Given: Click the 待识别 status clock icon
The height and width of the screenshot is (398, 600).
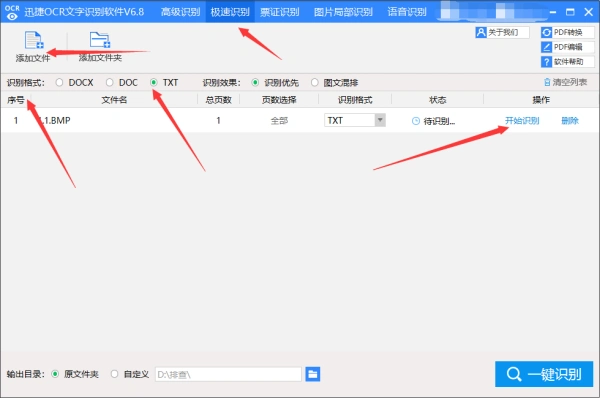Looking at the screenshot, I should [x=416, y=121].
